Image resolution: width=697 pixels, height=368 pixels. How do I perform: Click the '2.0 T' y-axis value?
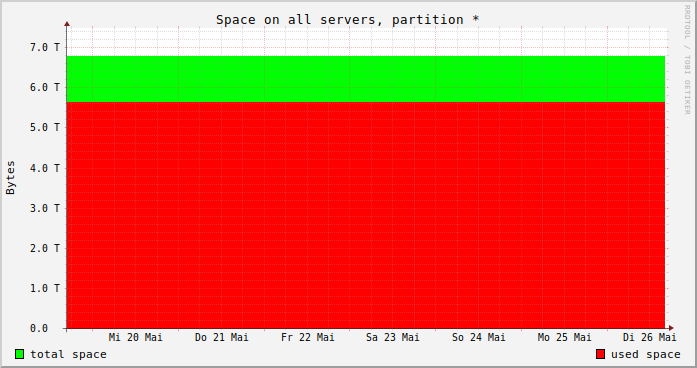pyautogui.click(x=44, y=248)
